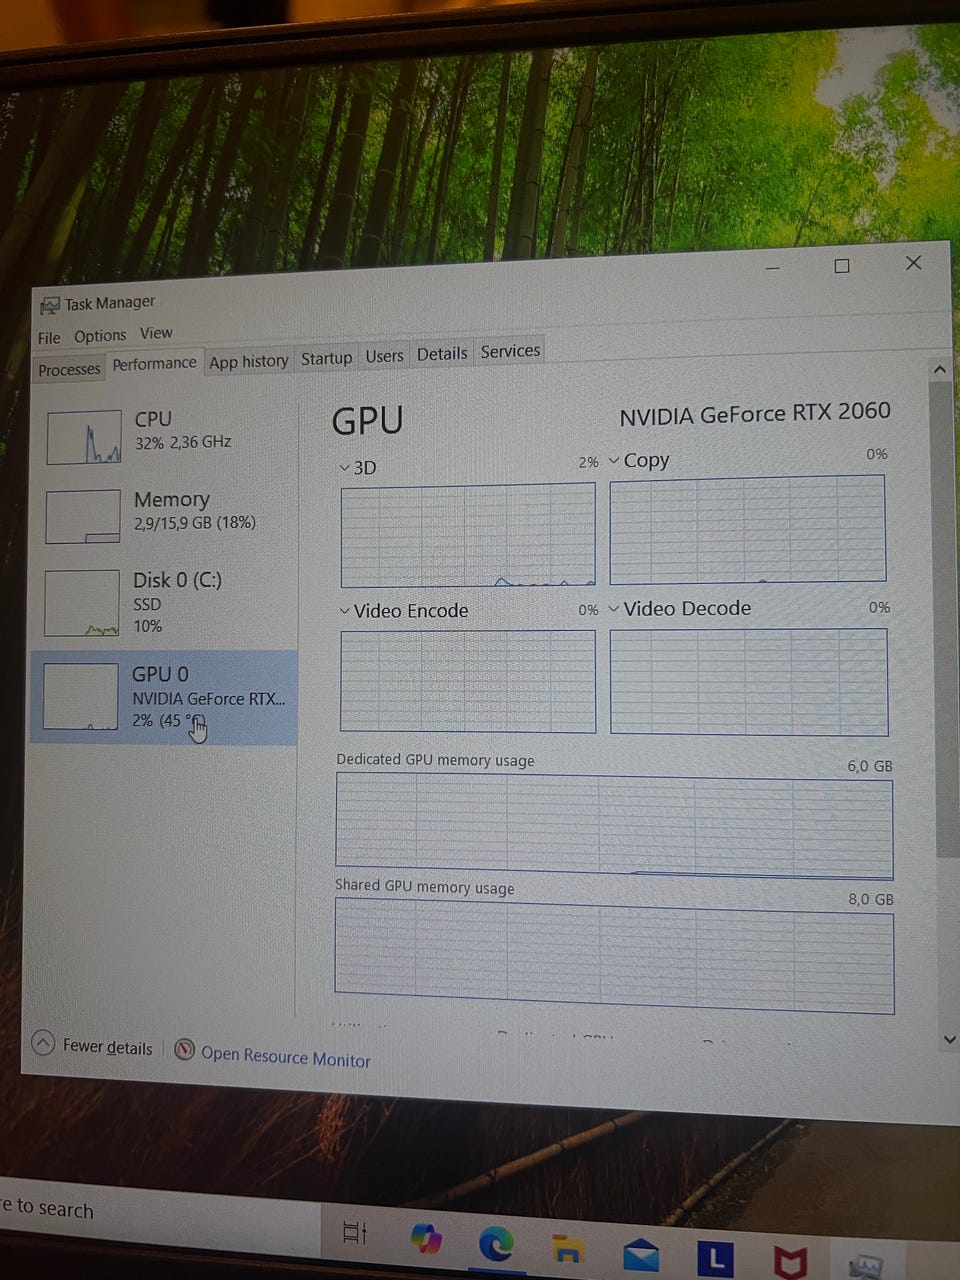Click the Shared GPU memory usage graph

click(614, 956)
